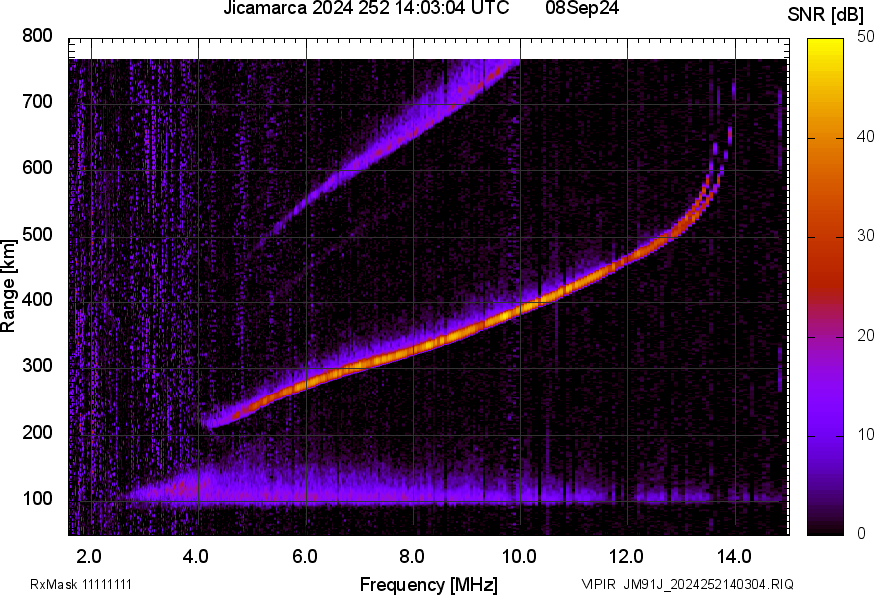Click the 10.0 tick on frequency axis
Screen dimensions: 874x595
point(519,554)
